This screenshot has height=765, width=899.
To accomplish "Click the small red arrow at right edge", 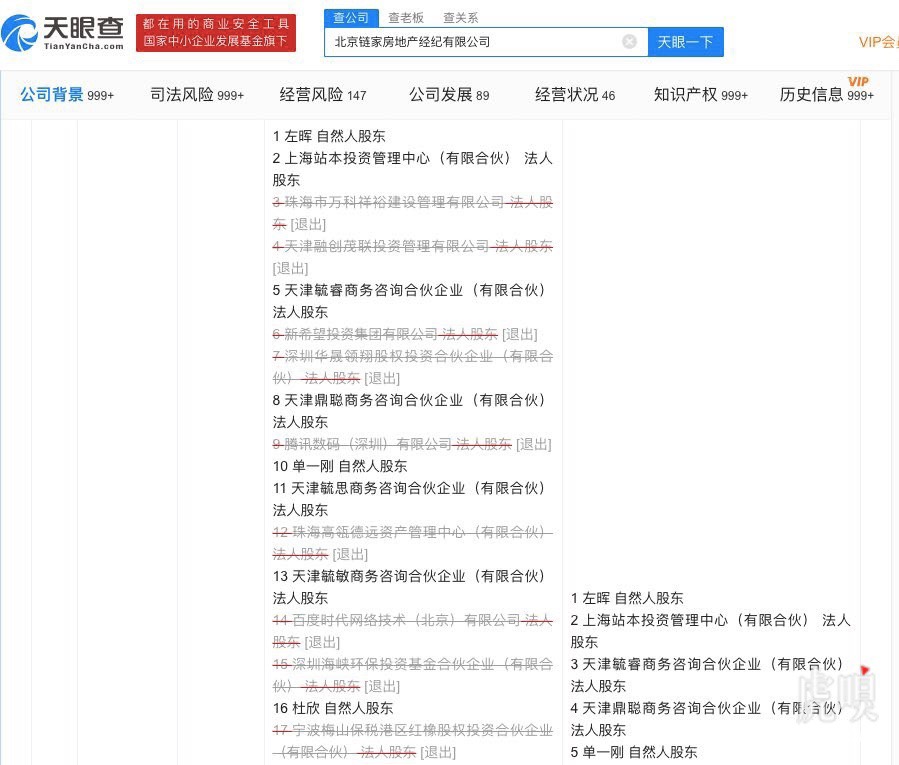I will (x=864, y=670).
